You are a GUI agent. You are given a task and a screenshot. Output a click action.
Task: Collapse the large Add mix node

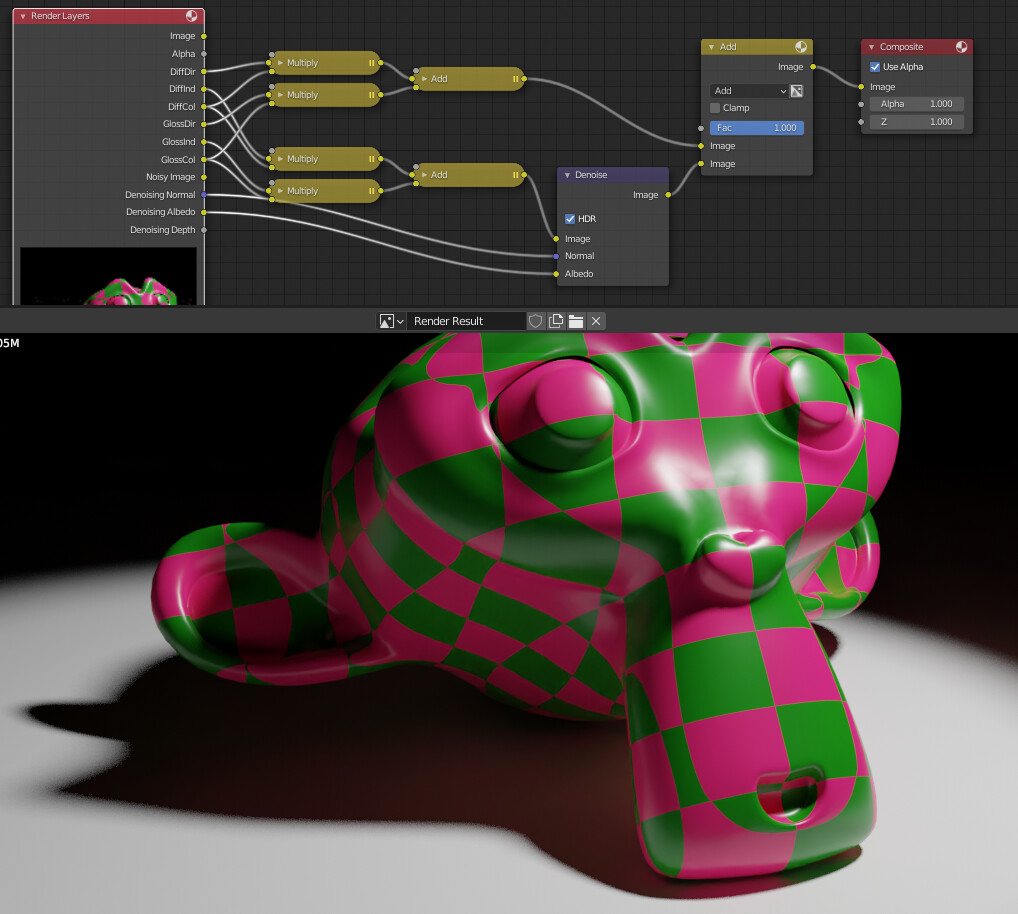click(712, 47)
